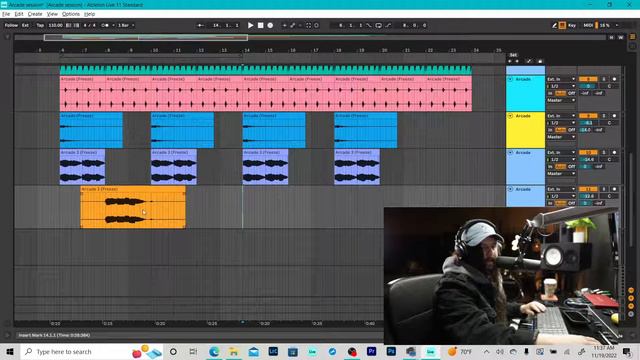Open the Help menu

click(89, 14)
